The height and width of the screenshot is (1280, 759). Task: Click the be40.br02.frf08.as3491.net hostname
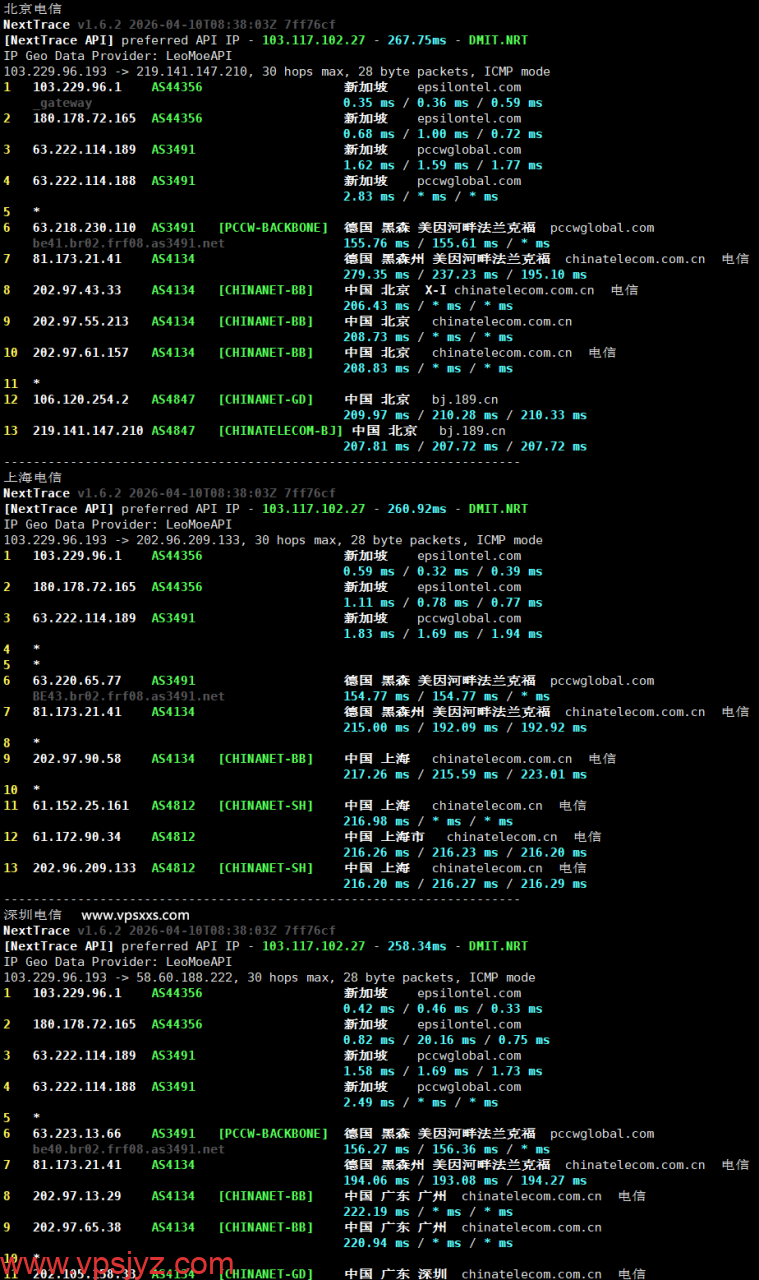(x=128, y=1149)
